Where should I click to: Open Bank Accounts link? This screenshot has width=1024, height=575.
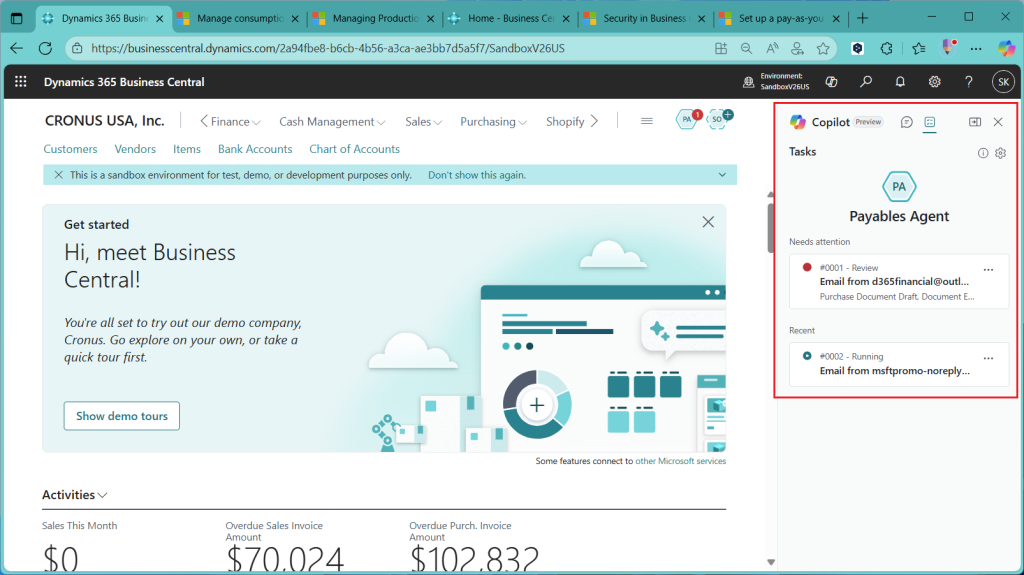click(255, 149)
